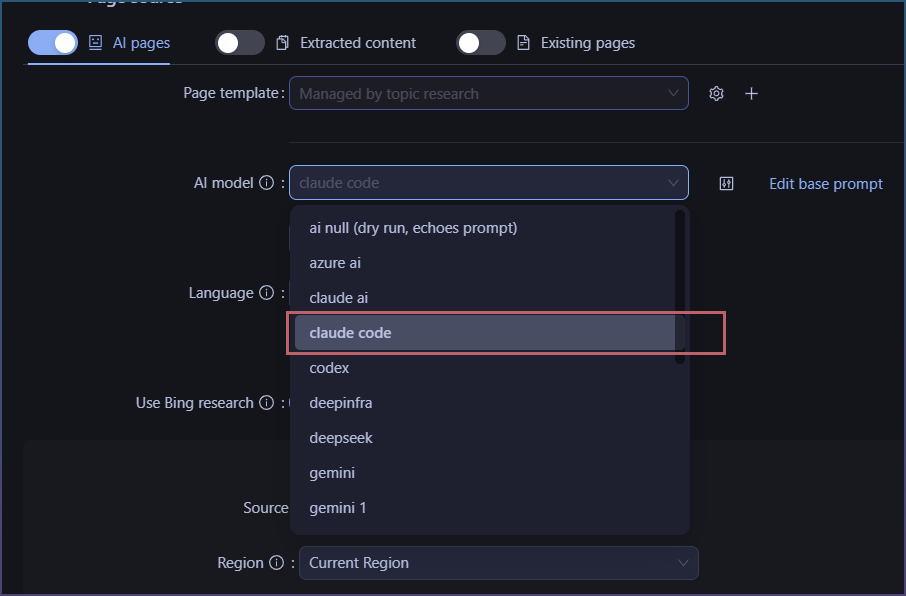Click the model list scrollbar thumb
This screenshot has height=596, width=906.
coord(680,287)
